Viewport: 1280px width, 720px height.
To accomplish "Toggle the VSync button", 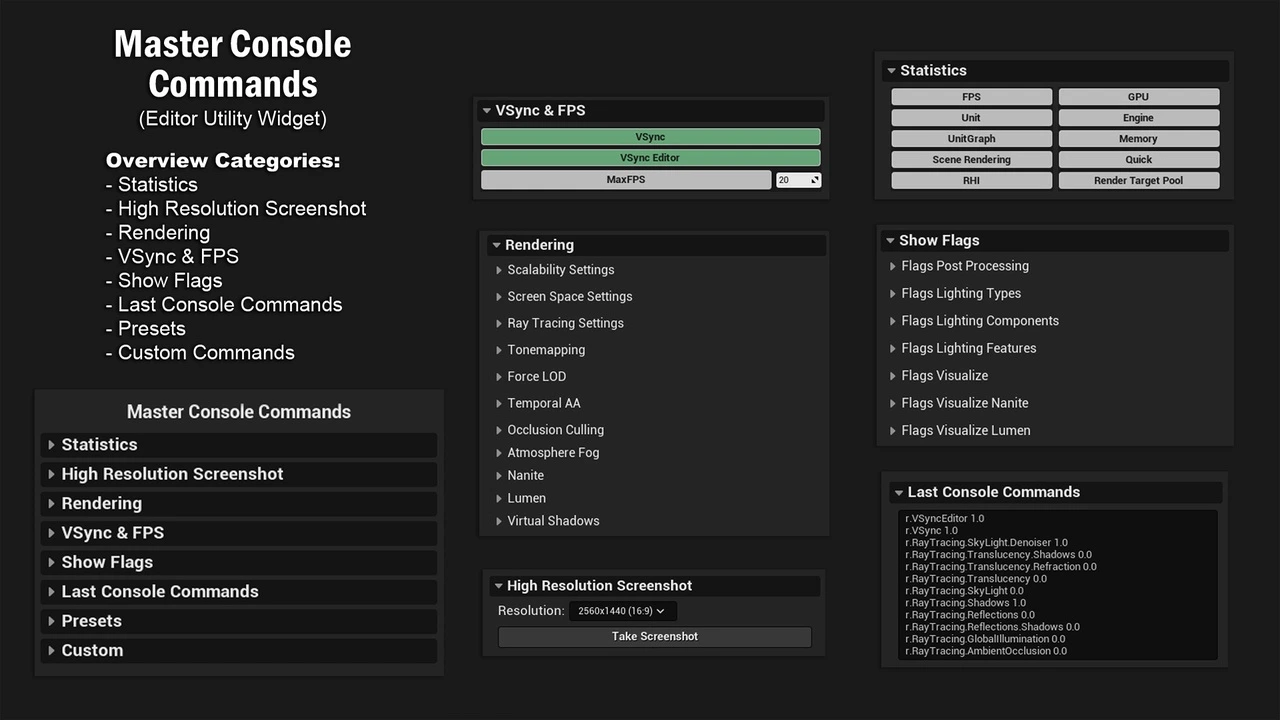I will tap(650, 137).
